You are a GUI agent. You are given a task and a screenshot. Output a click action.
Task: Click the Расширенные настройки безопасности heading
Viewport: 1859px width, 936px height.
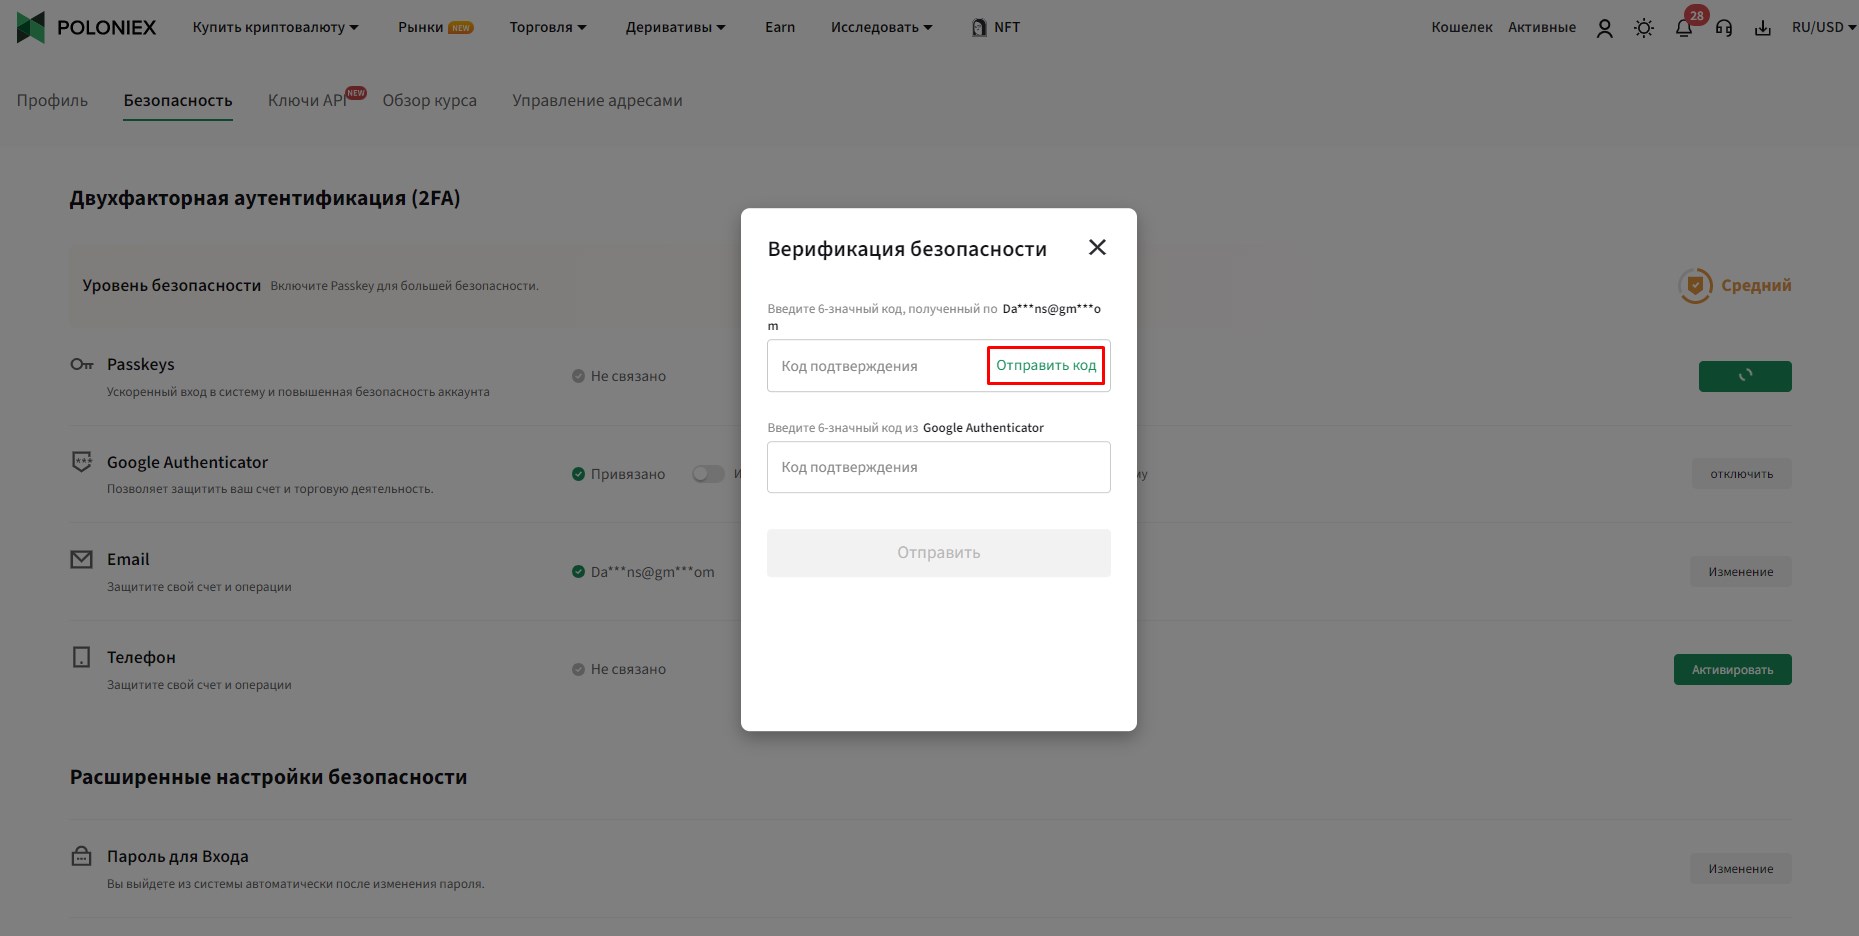pyautogui.click(x=268, y=777)
